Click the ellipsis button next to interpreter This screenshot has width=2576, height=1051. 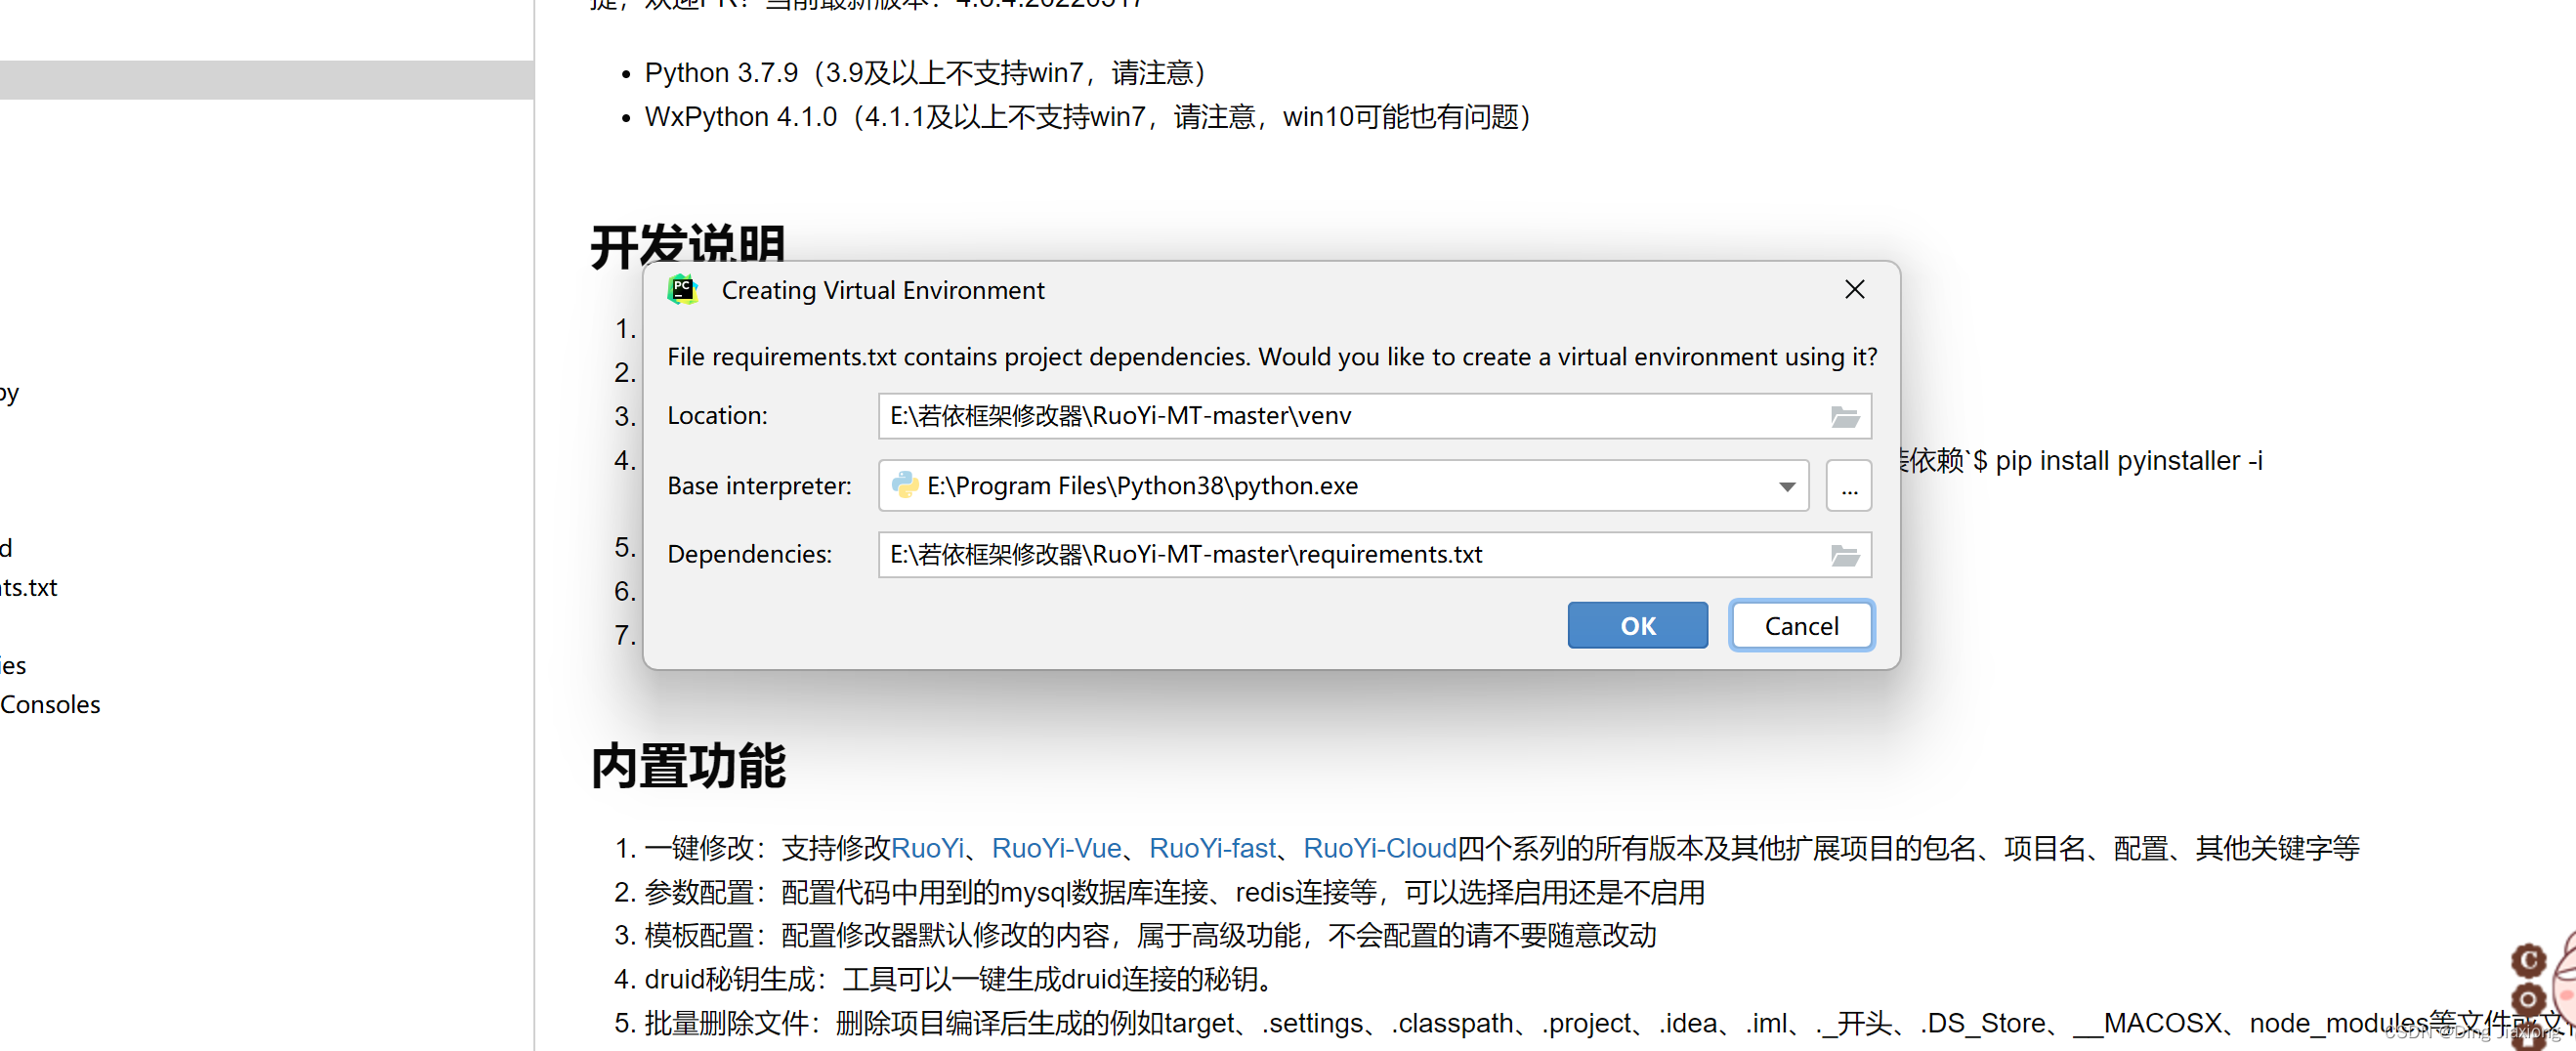1848,486
